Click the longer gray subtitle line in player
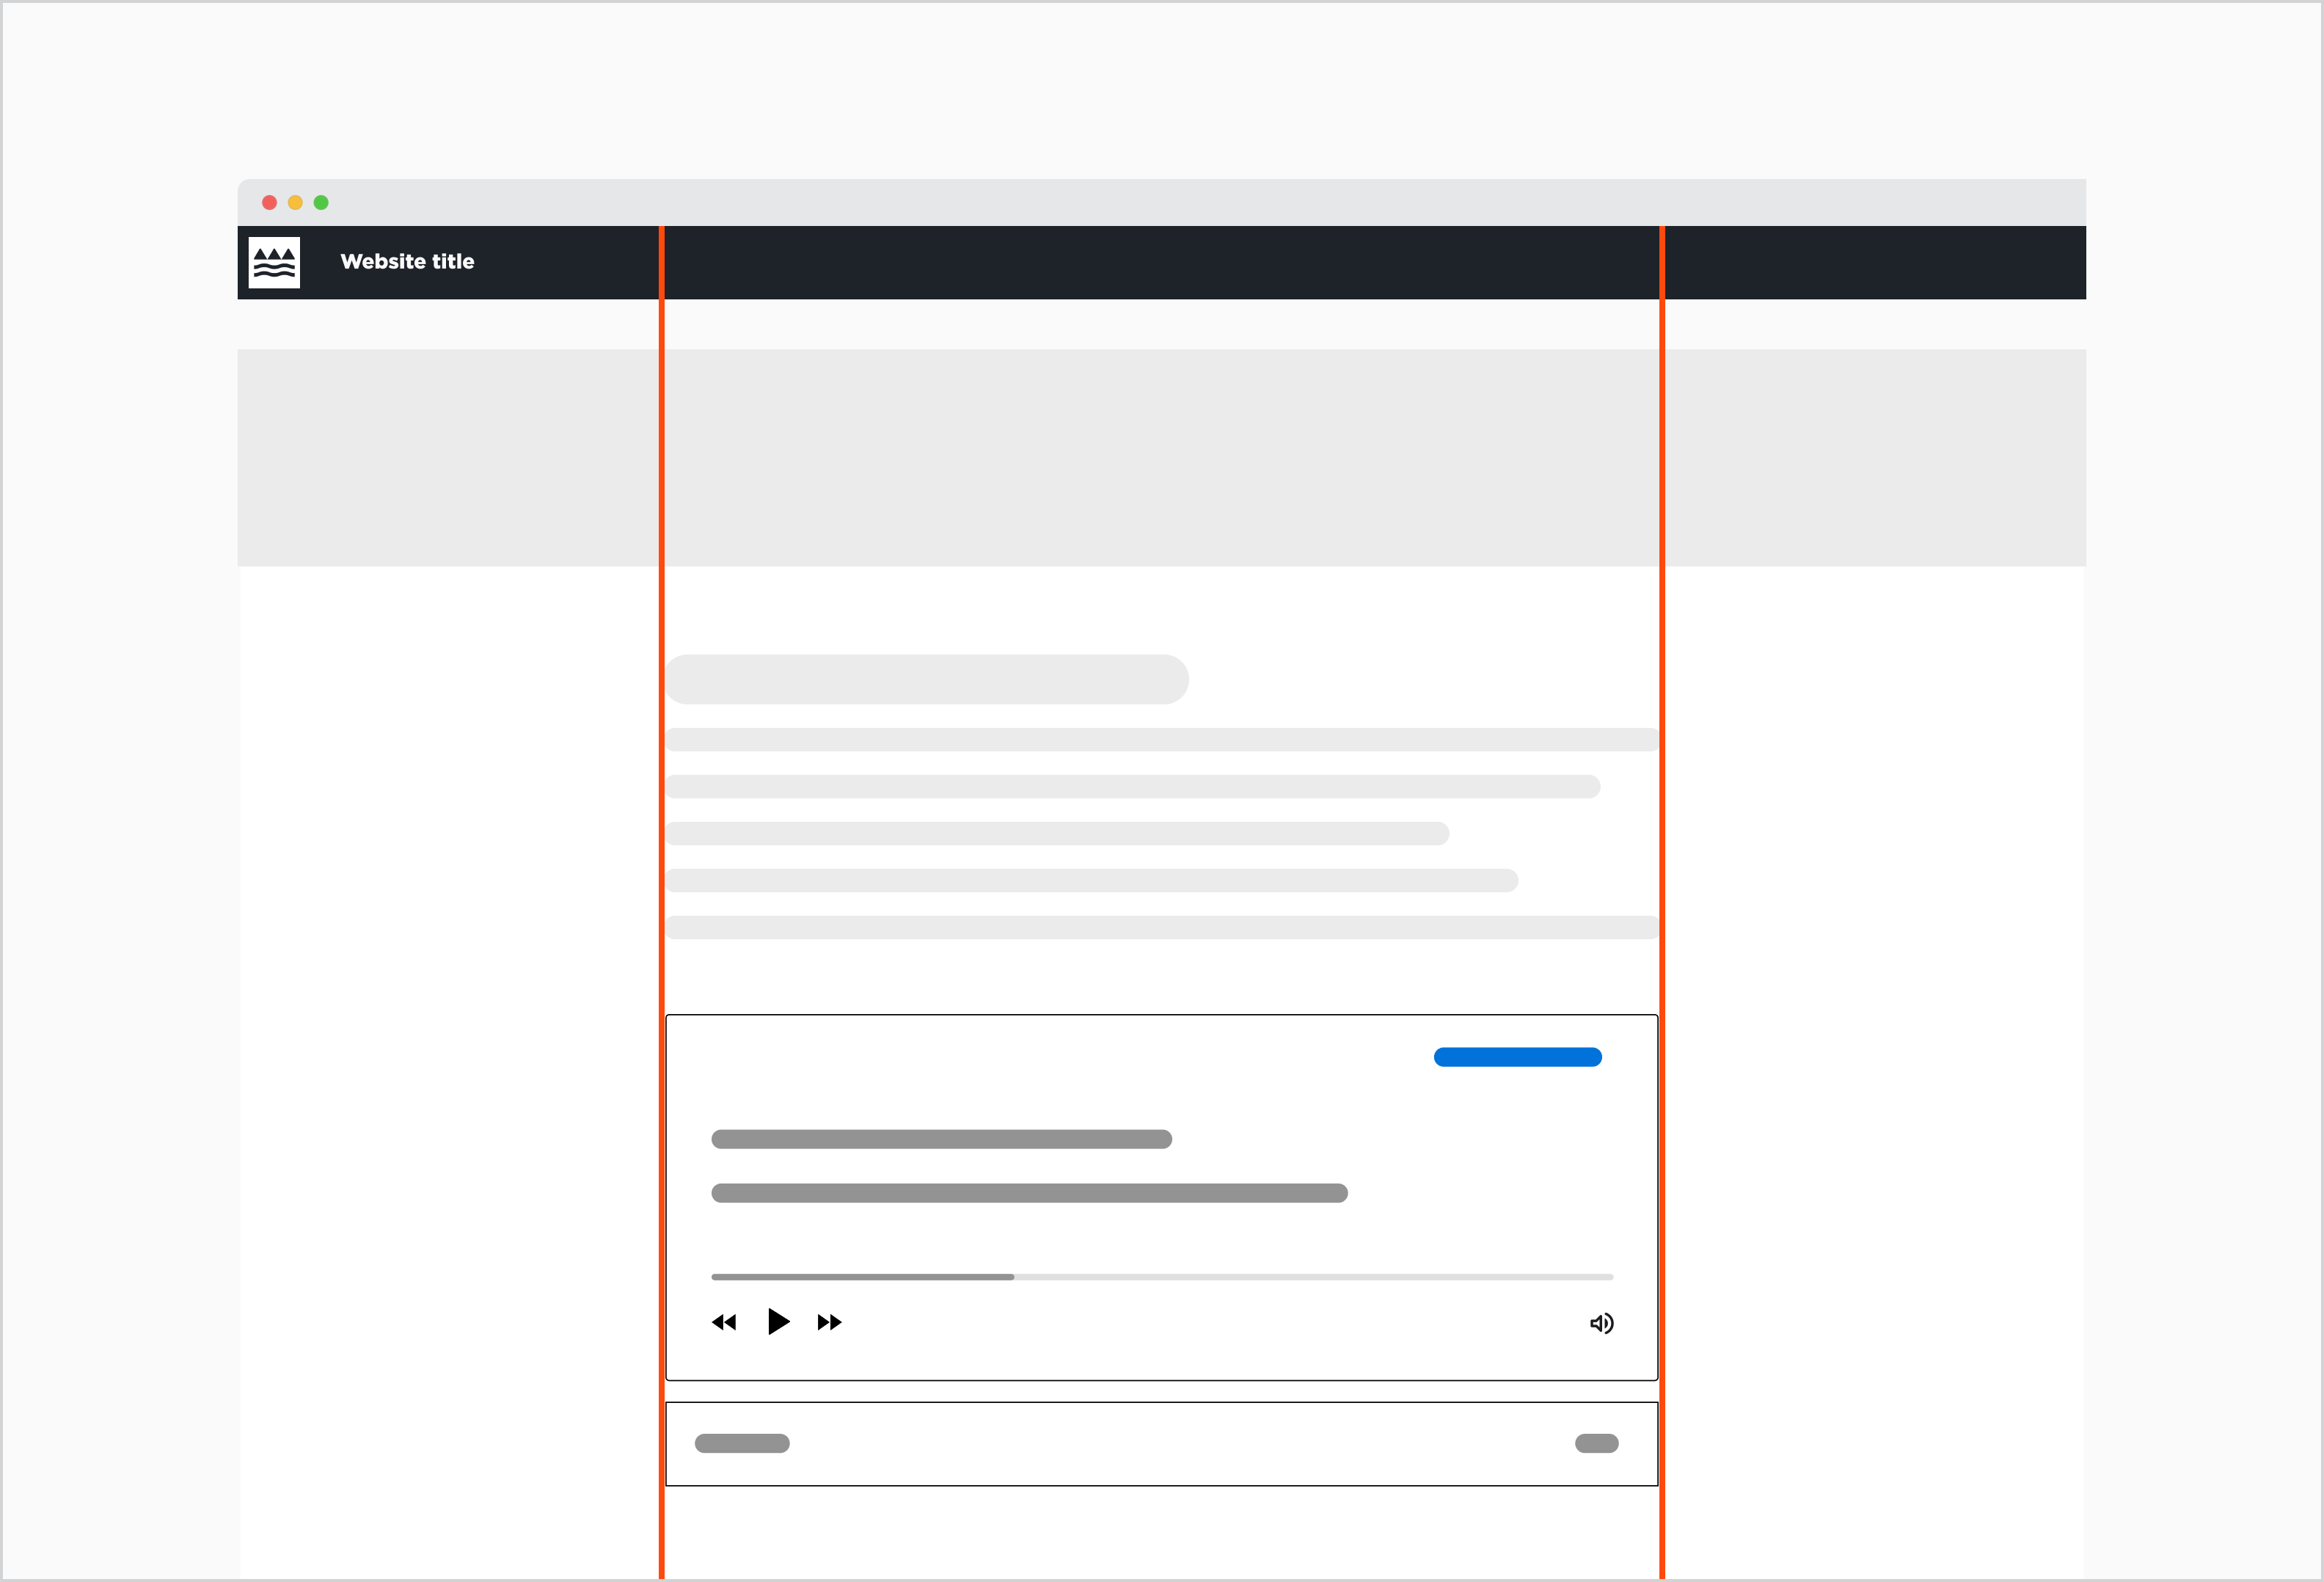The height and width of the screenshot is (1582, 2324). click(1029, 1193)
